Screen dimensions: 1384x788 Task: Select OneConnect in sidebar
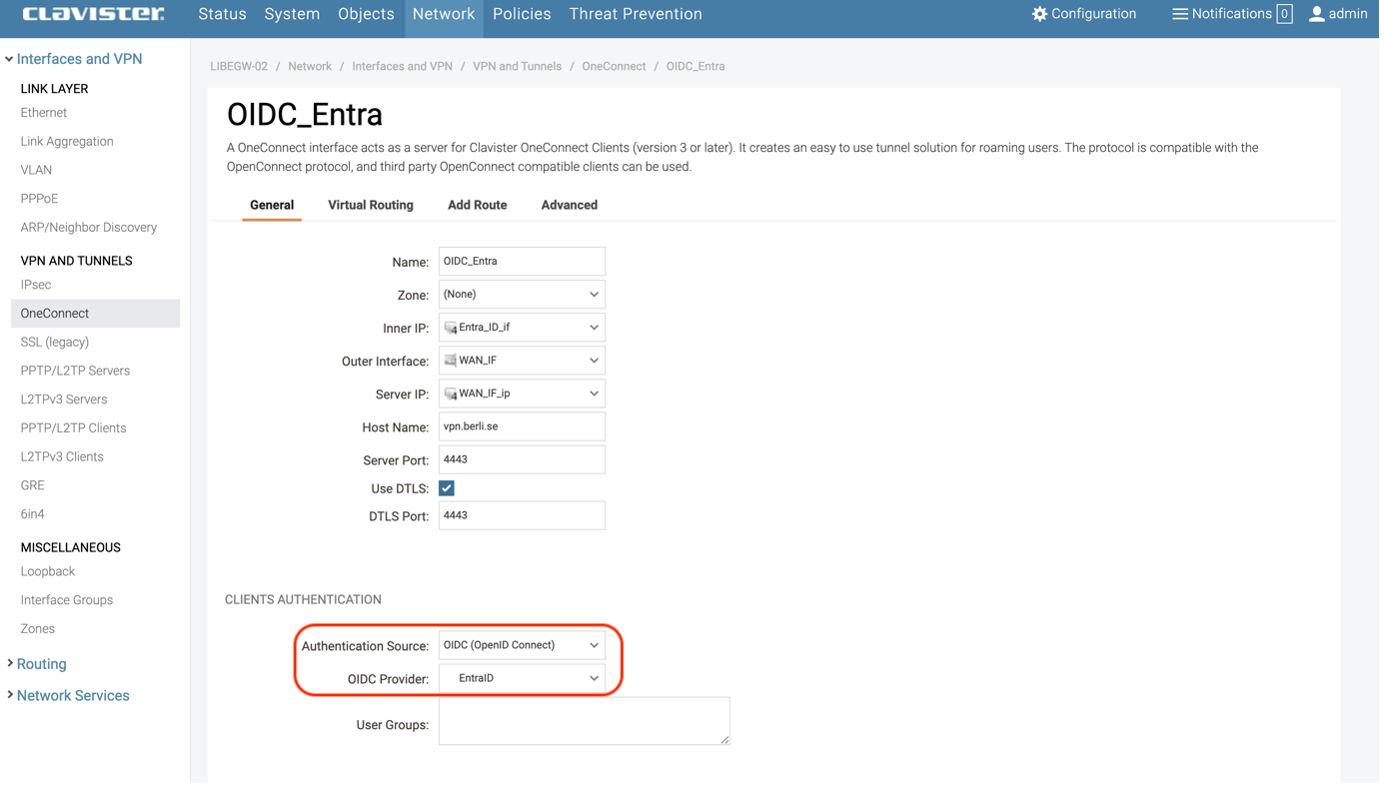[95, 313]
